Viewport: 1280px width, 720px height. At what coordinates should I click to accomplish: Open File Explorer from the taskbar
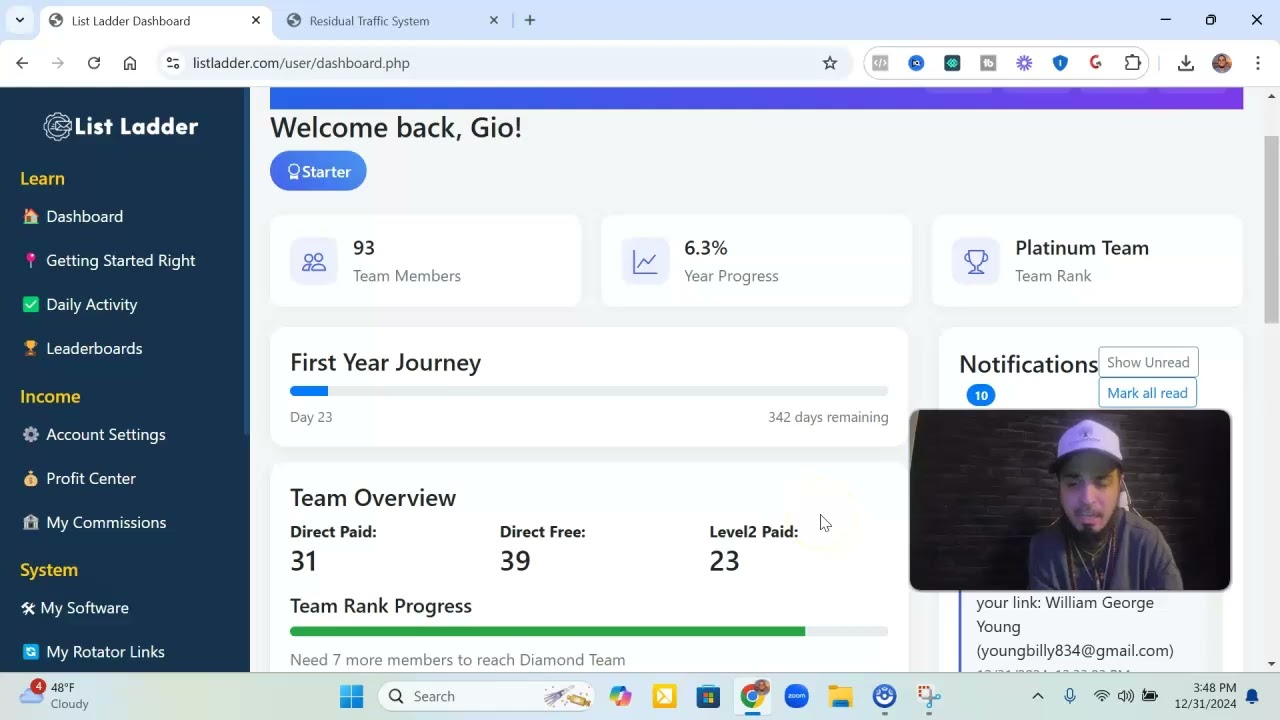coord(840,696)
